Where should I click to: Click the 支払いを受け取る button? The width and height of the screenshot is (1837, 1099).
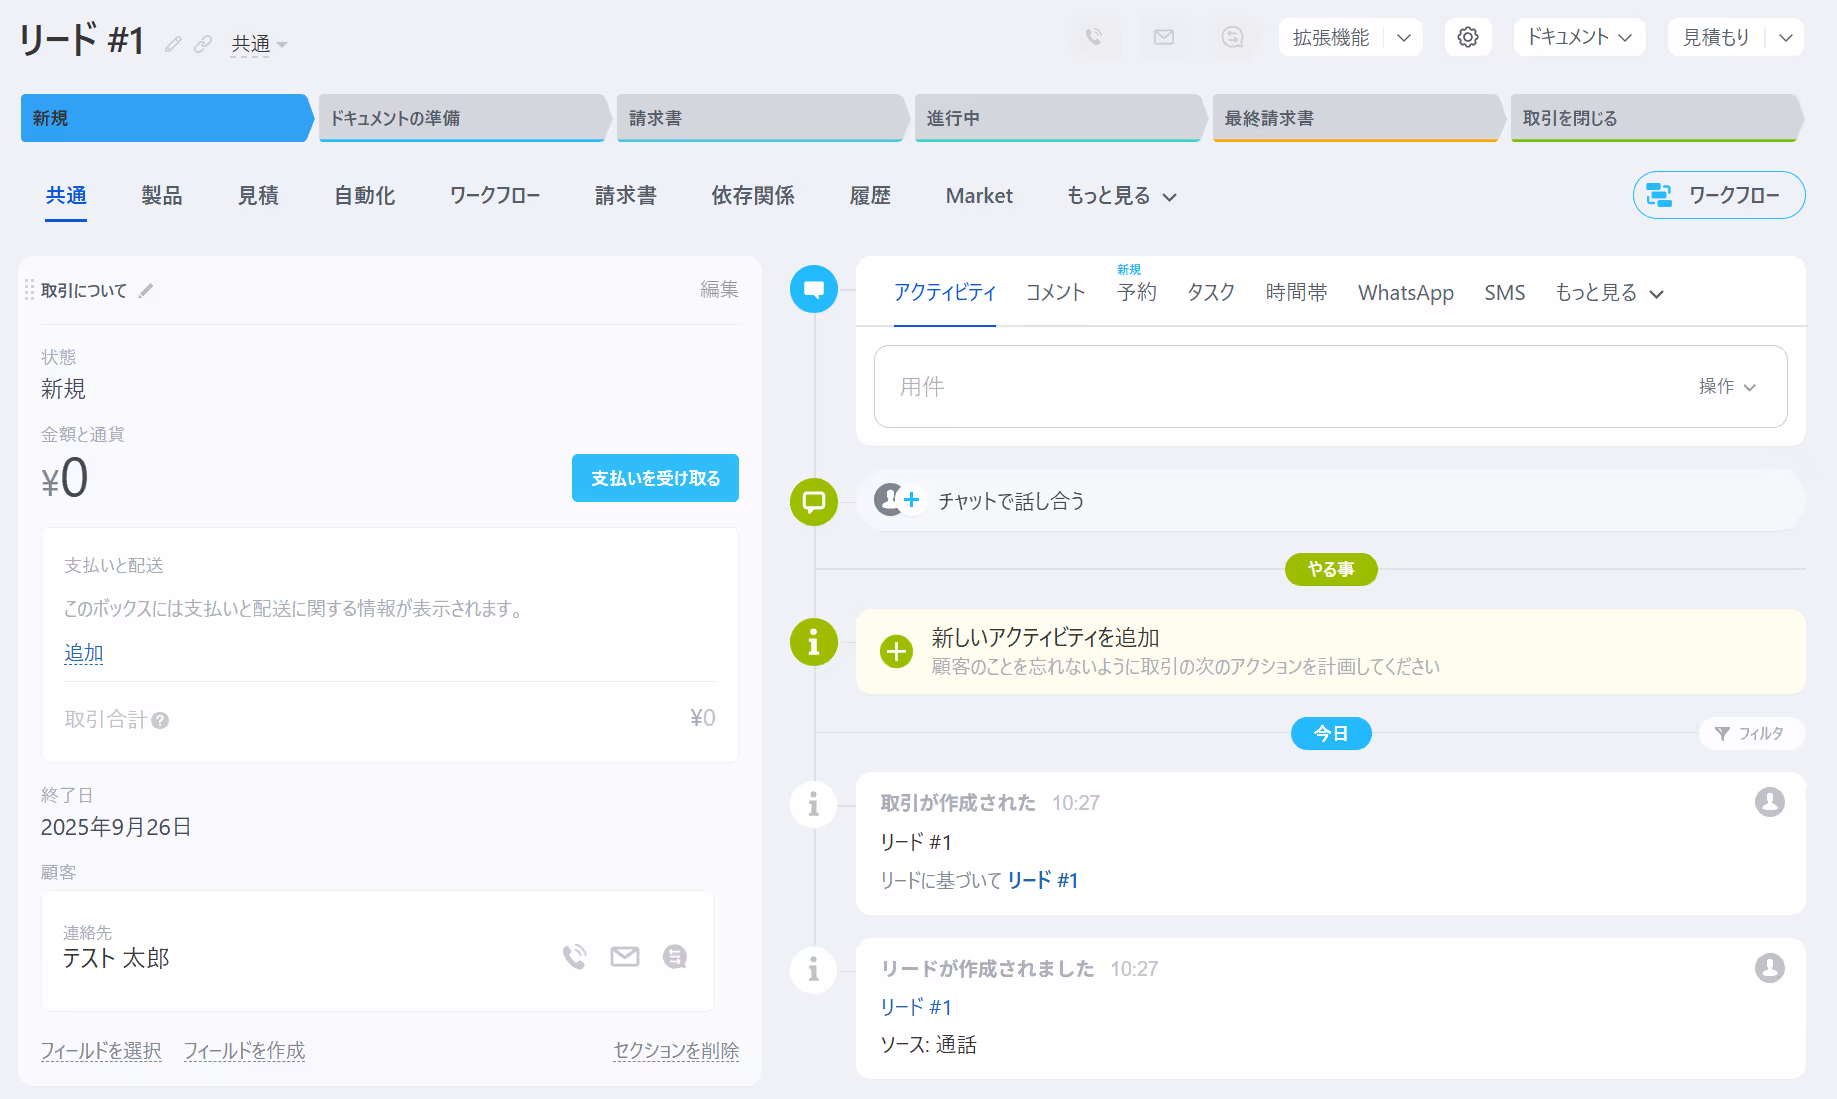click(655, 478)
